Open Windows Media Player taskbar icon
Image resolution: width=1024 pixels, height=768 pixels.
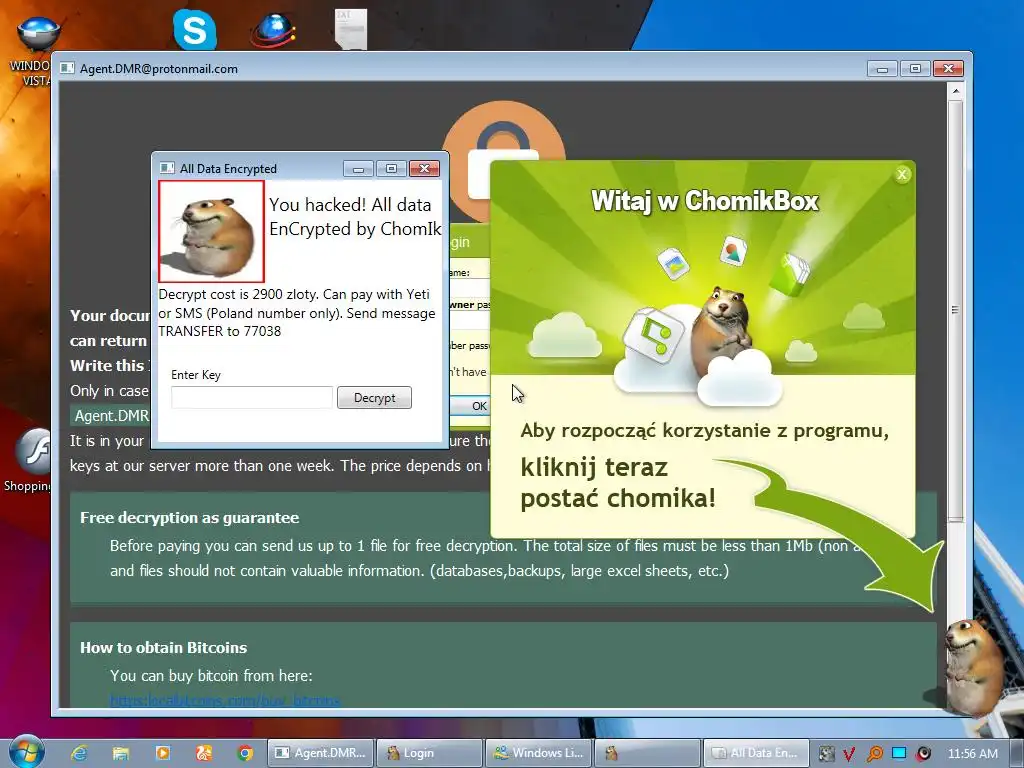163,753
